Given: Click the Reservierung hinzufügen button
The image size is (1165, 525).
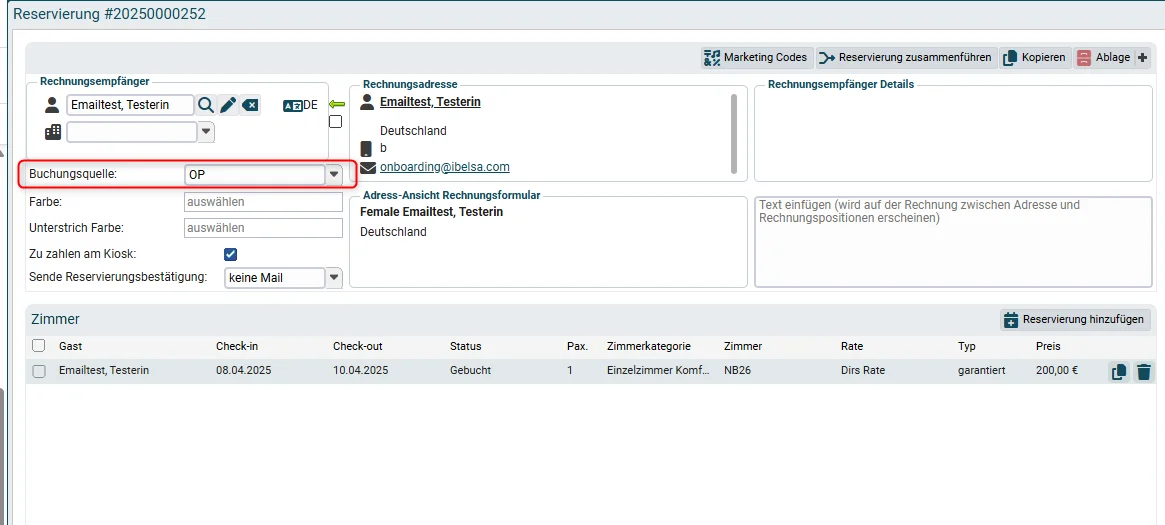Looking at the screenshot, I should click(x=1074, y=320).
